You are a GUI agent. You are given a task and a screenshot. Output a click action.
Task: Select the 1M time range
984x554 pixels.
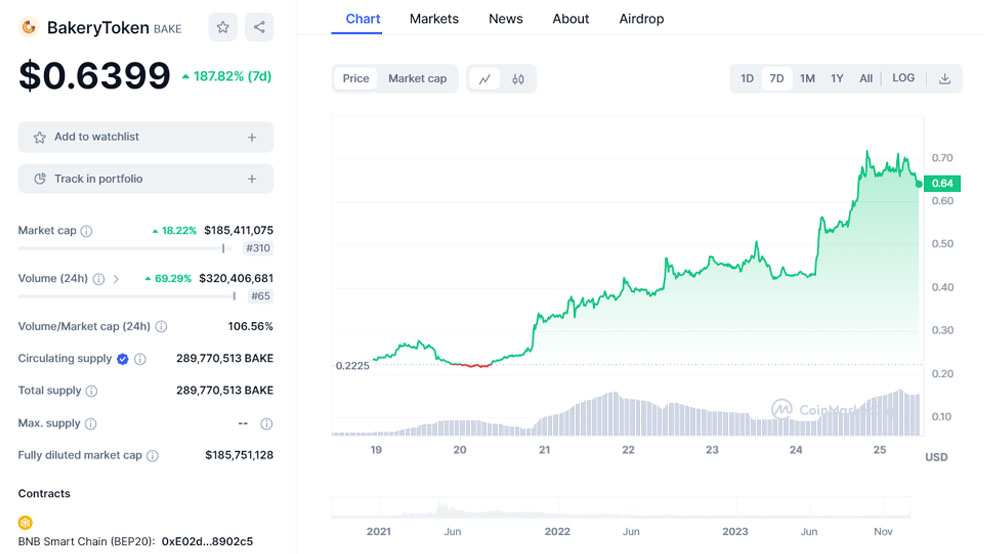[x=807, y=79]
